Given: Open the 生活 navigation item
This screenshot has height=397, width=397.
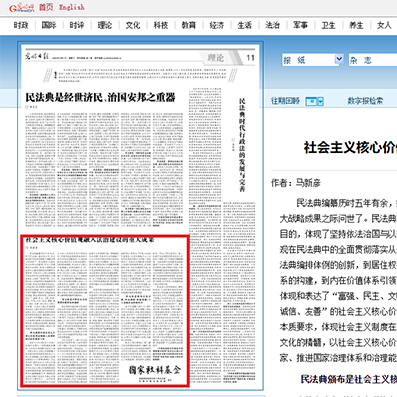Looking at the screenshot, I should (244, 25).
